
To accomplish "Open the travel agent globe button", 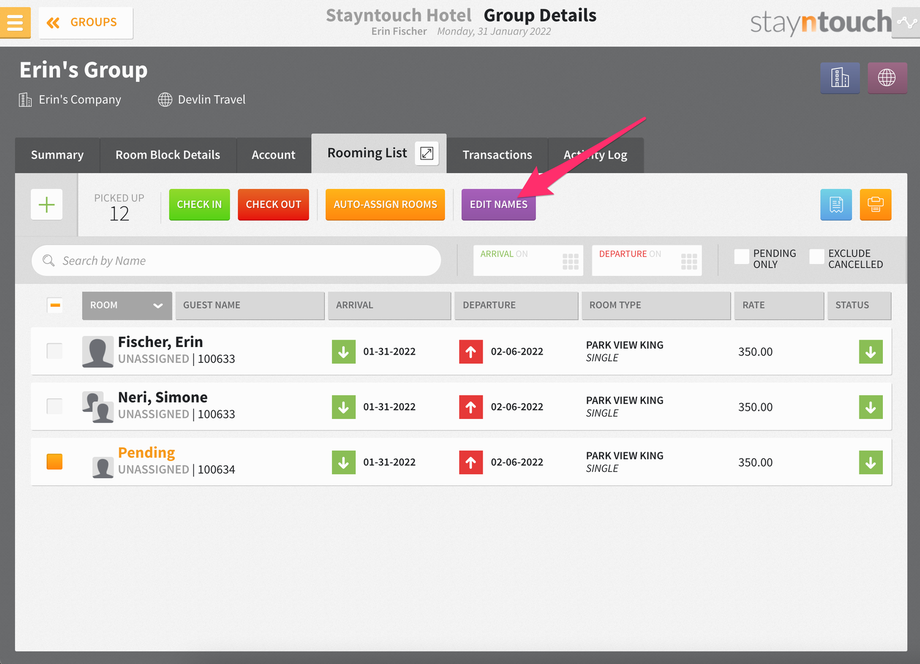I will click(x=887, y=77).
